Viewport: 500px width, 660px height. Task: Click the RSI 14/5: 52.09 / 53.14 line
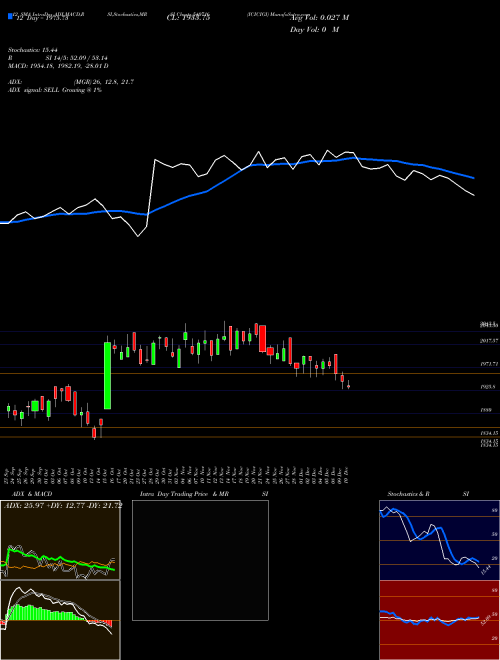click(58, 58)
